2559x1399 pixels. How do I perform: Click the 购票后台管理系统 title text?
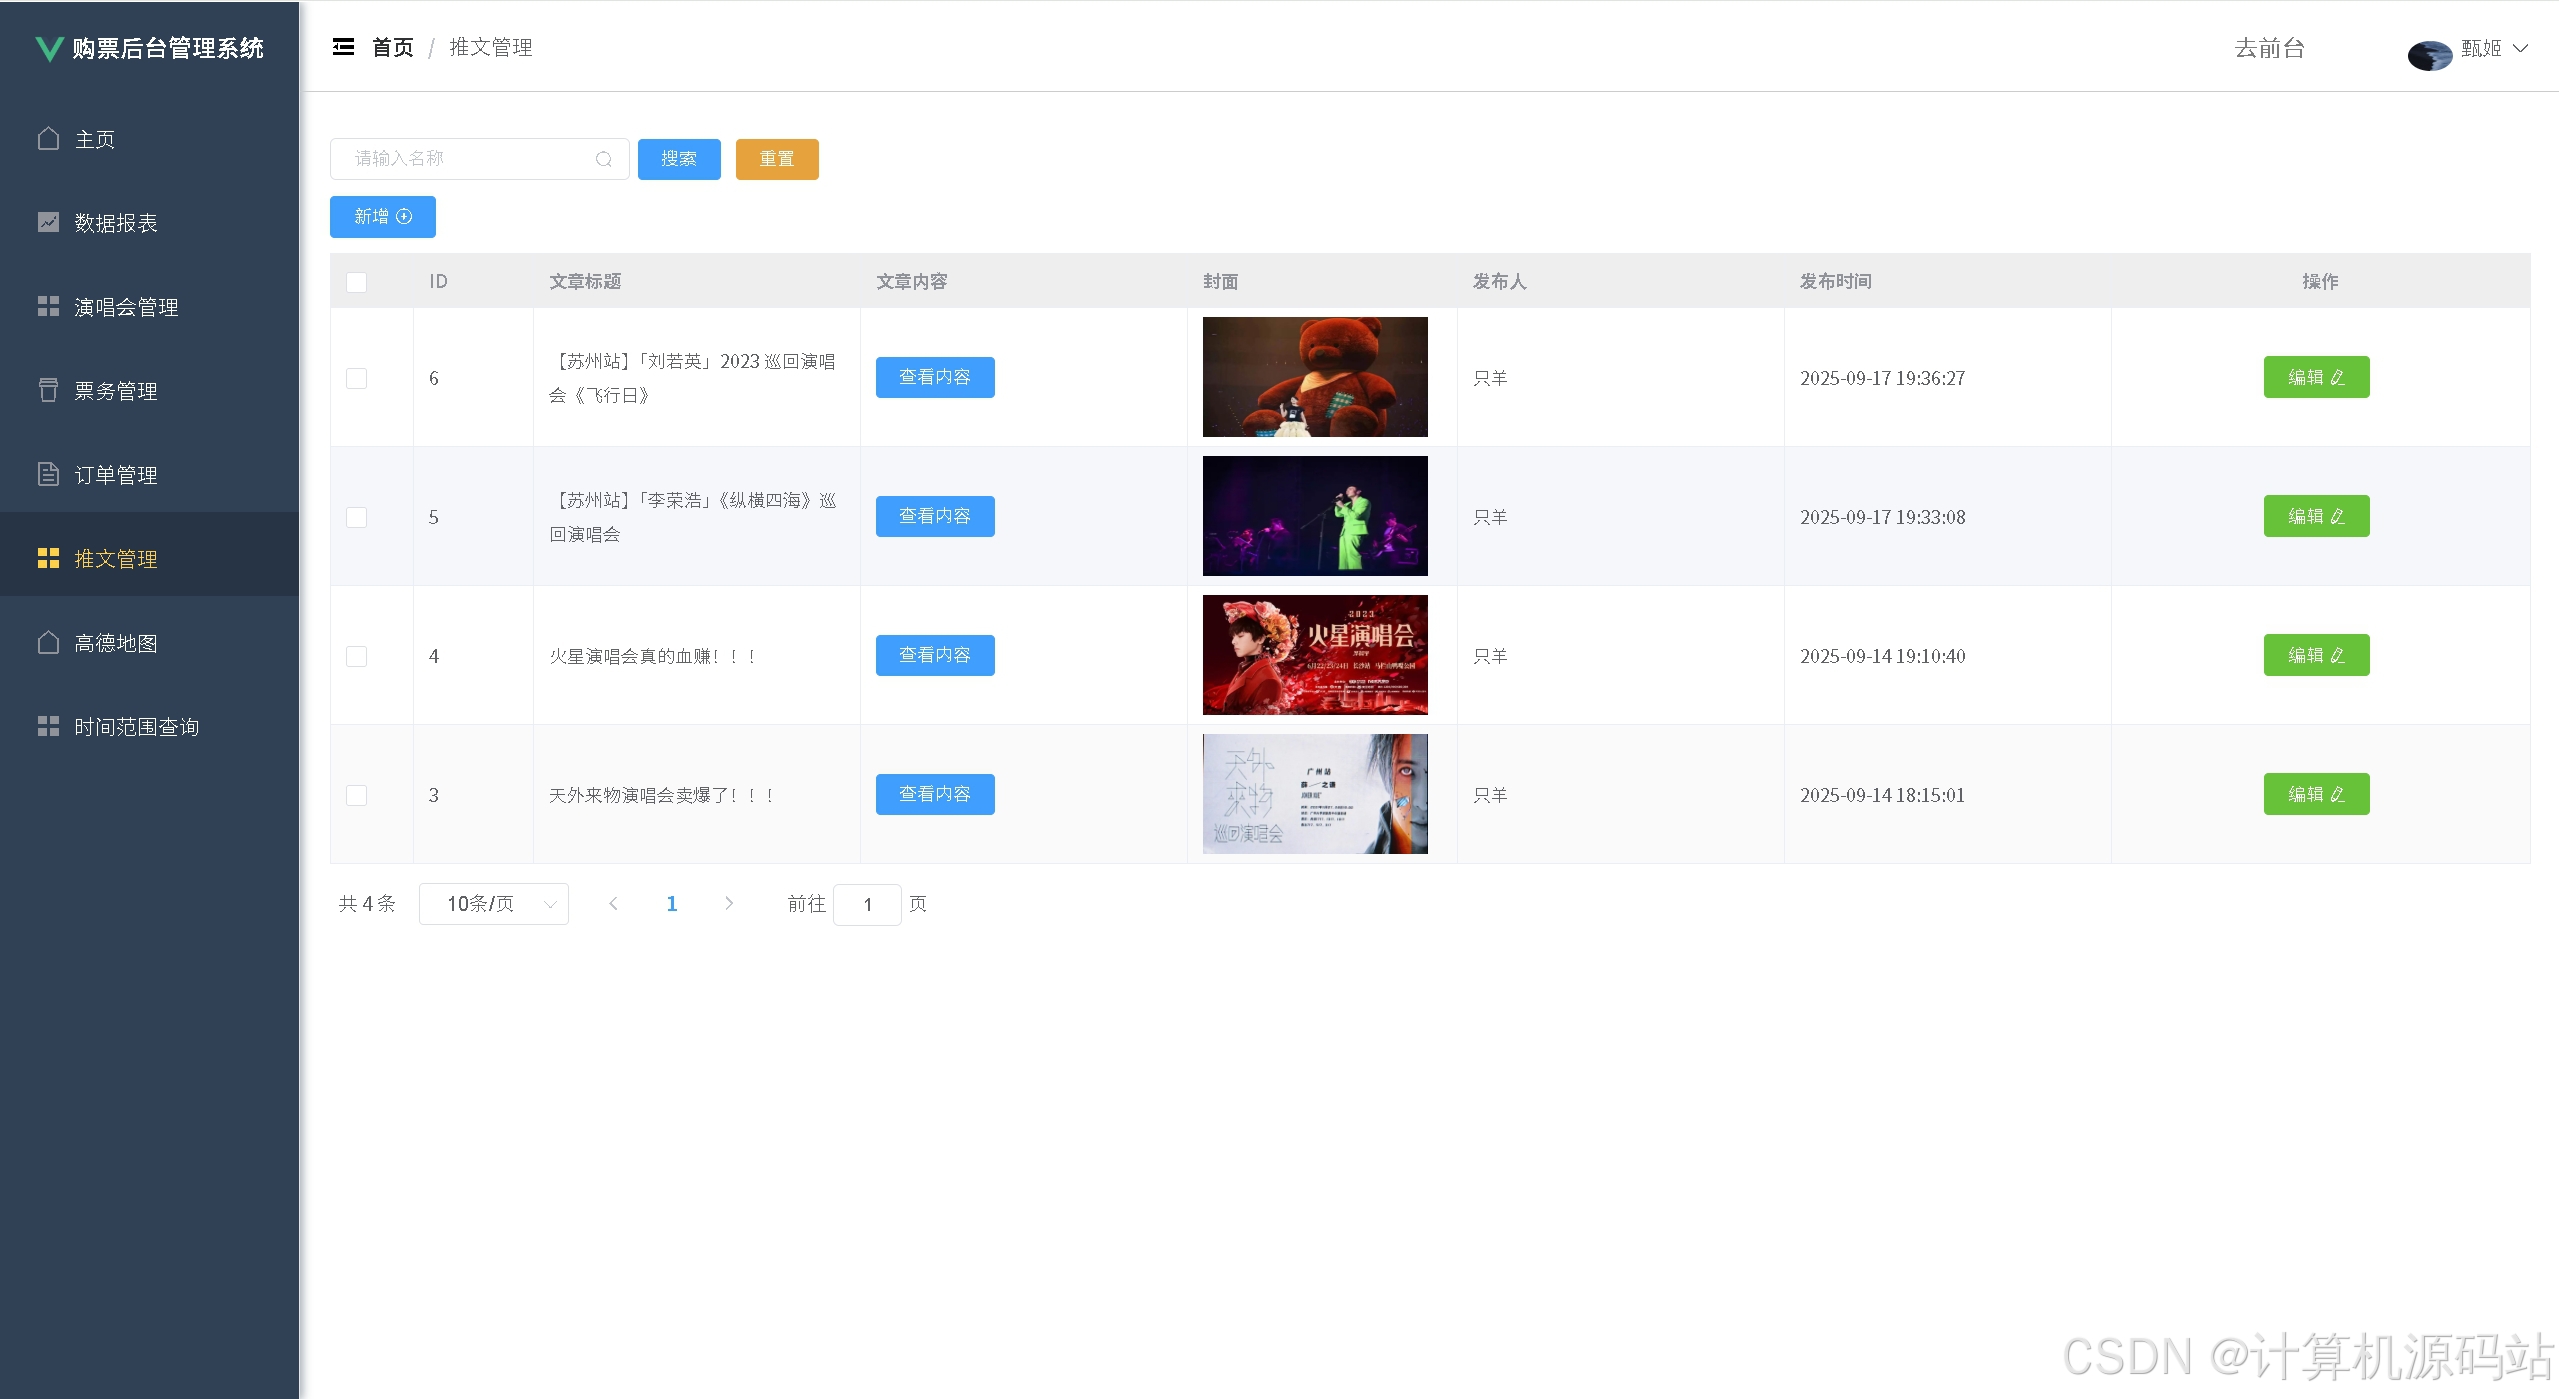pos(168,48)
